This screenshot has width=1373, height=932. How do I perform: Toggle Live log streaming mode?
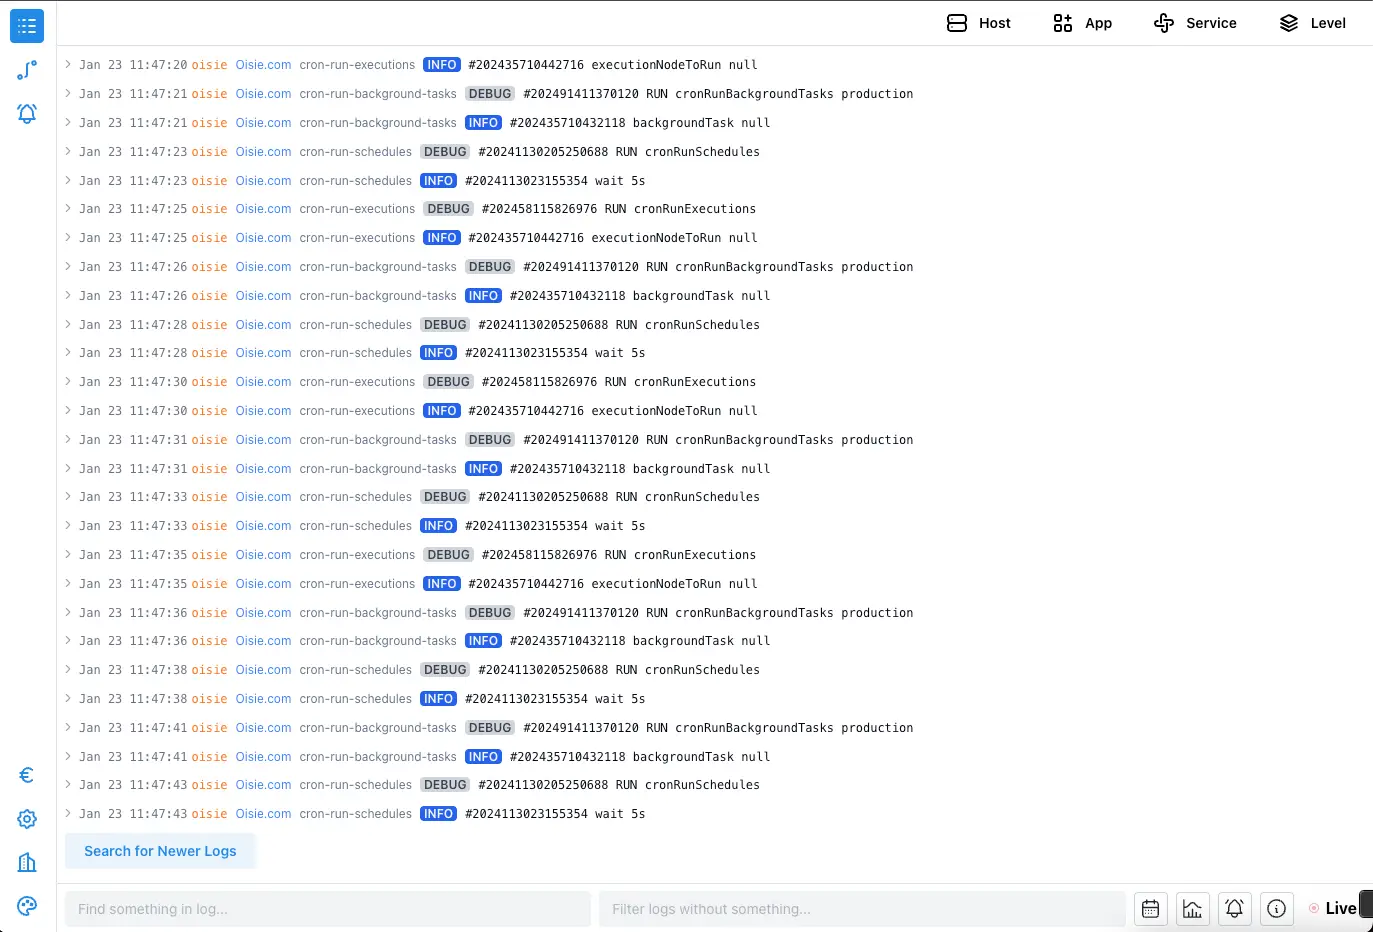(x=1335, y=908)
